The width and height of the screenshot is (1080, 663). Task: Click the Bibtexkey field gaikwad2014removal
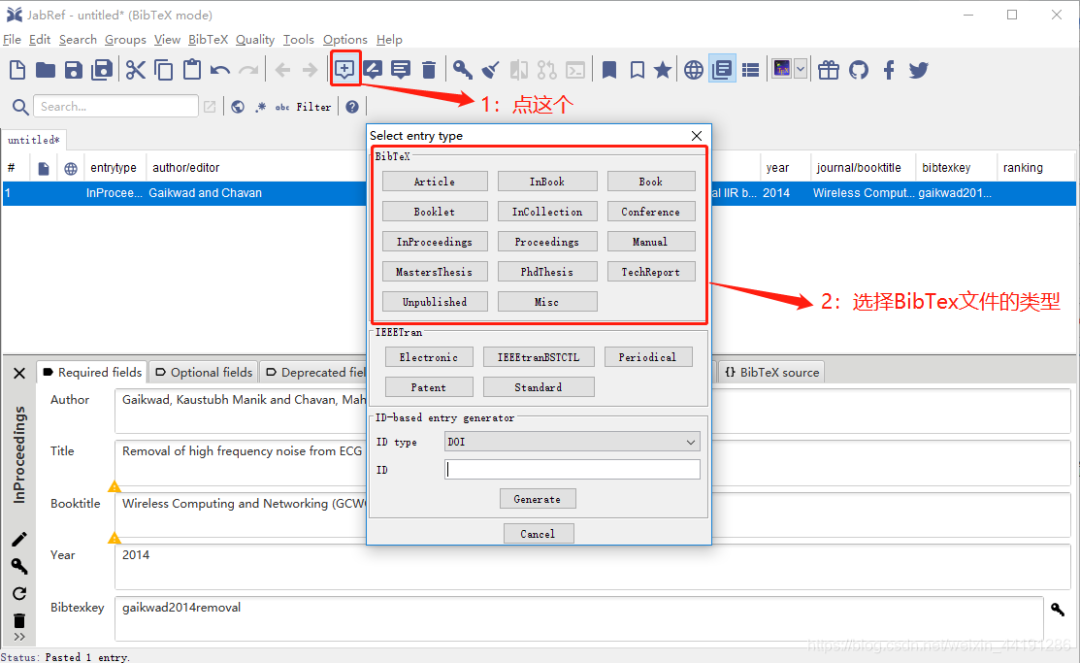[579, 618]
